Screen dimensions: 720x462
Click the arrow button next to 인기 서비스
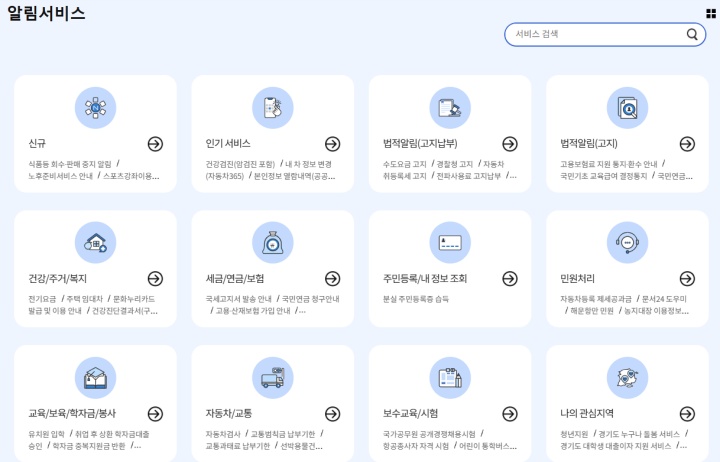tap(332, 144)
